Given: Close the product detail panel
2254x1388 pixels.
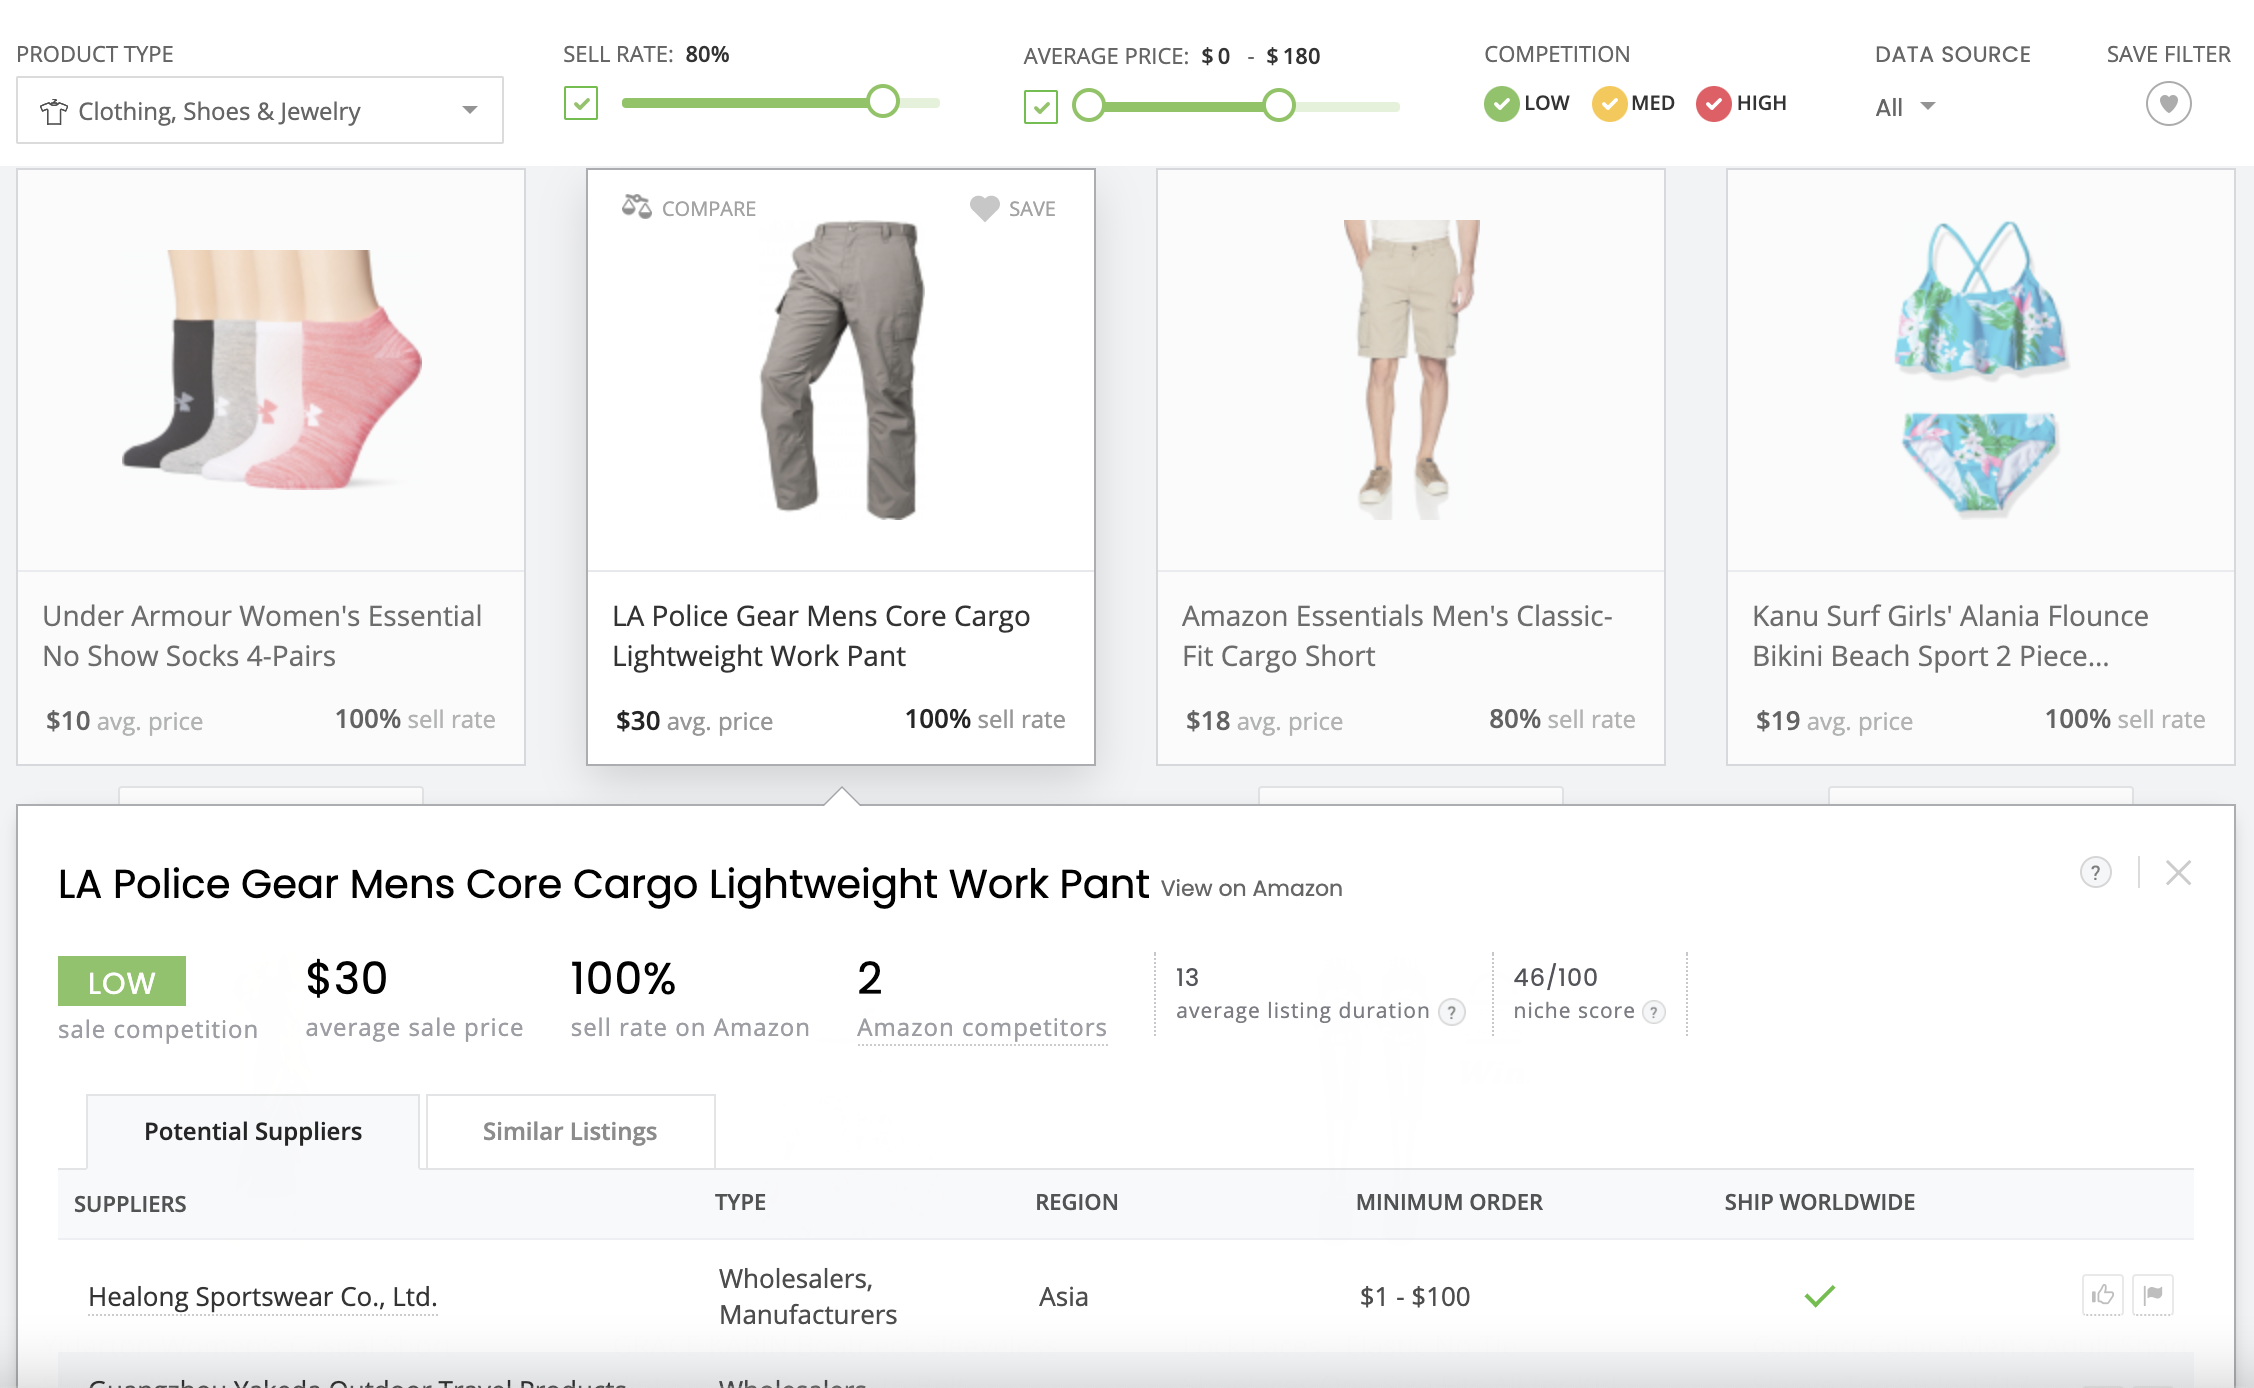Looking at the screenshot, I should (2178, 872).
